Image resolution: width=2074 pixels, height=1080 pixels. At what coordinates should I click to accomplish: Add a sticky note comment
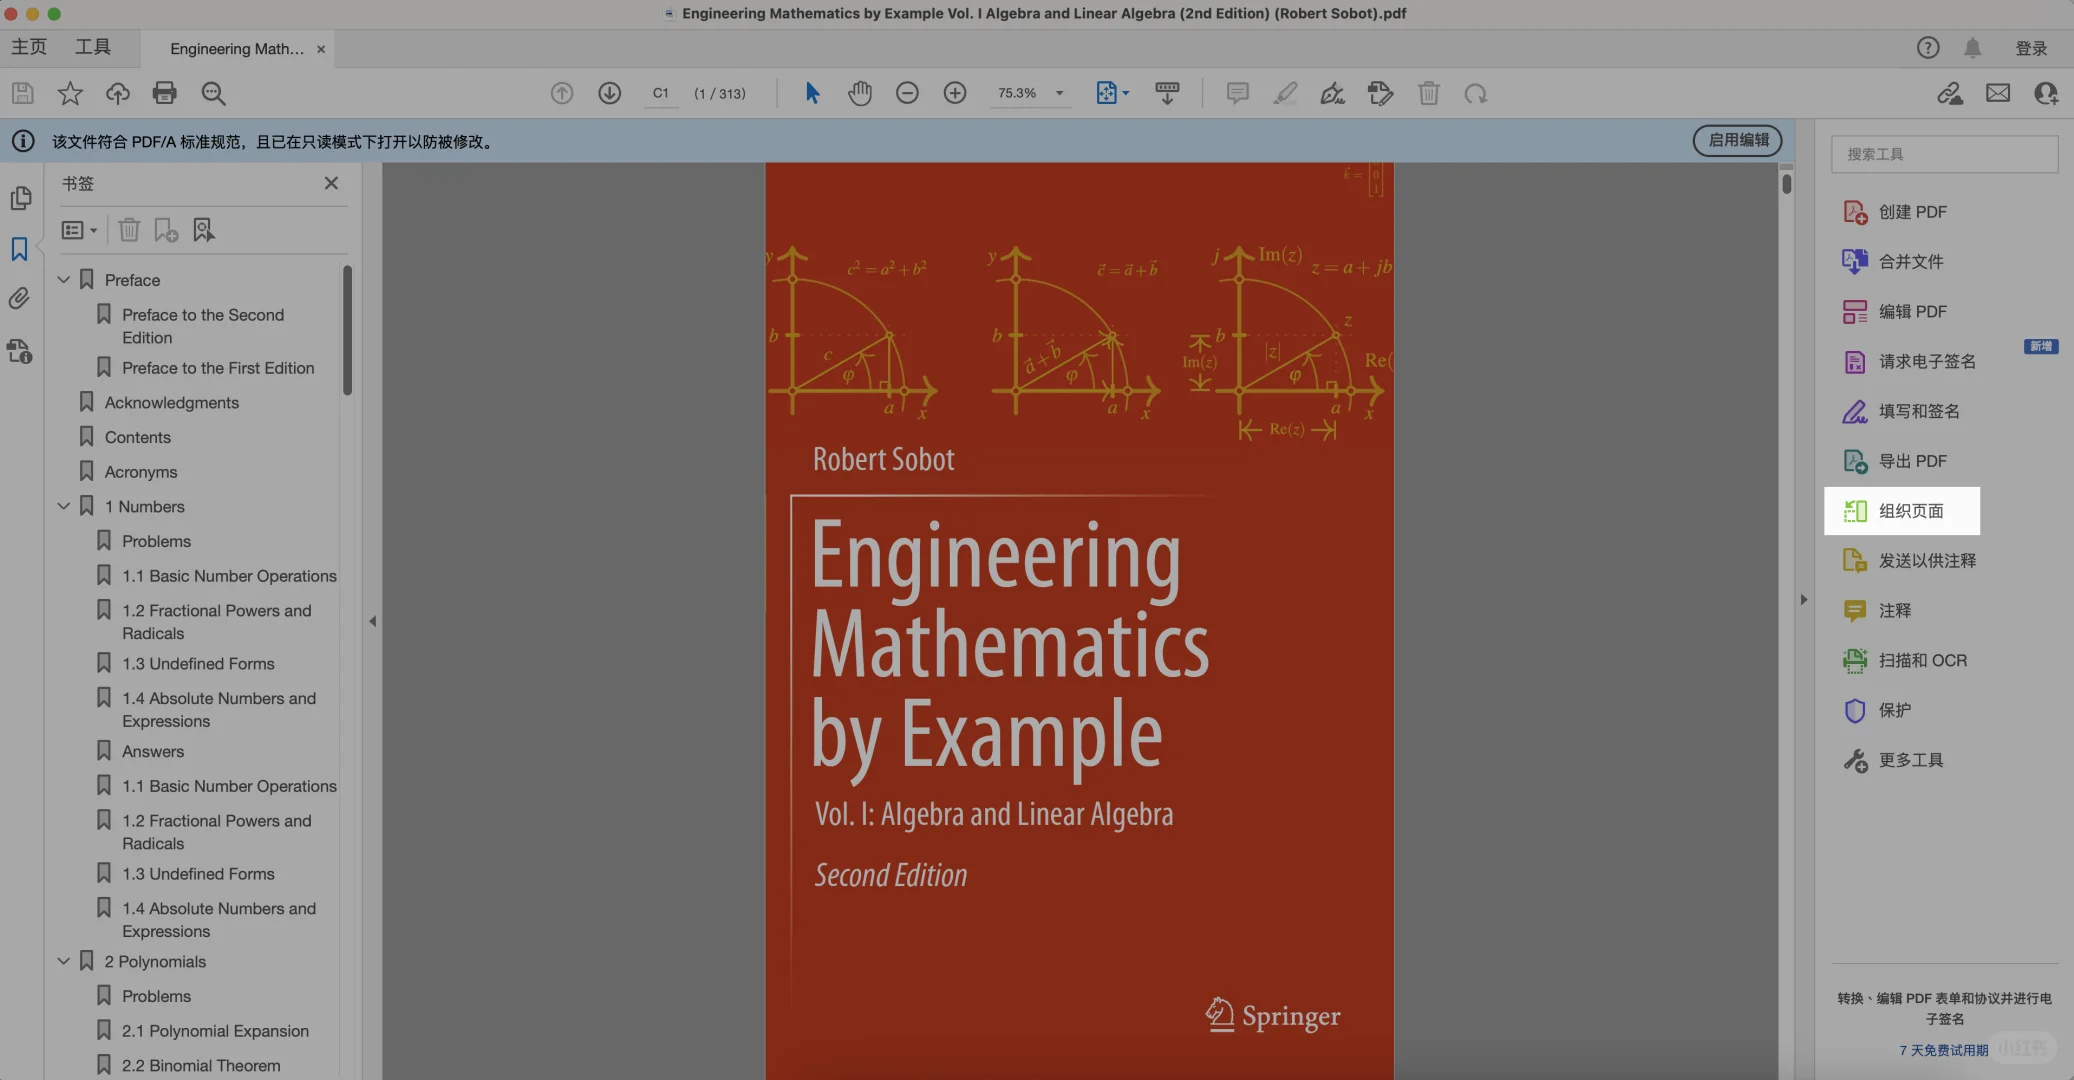click(x=1237, y=93)
